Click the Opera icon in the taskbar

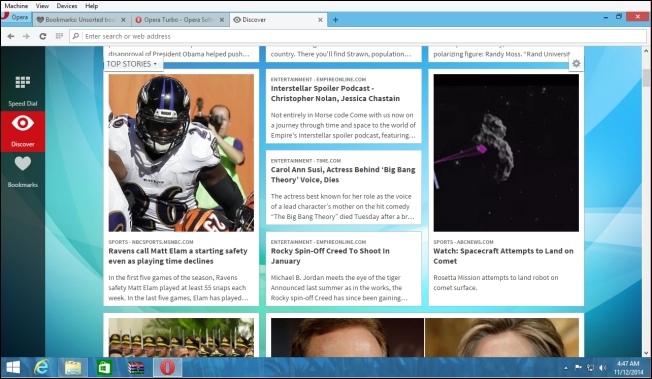tap(167, 368)
